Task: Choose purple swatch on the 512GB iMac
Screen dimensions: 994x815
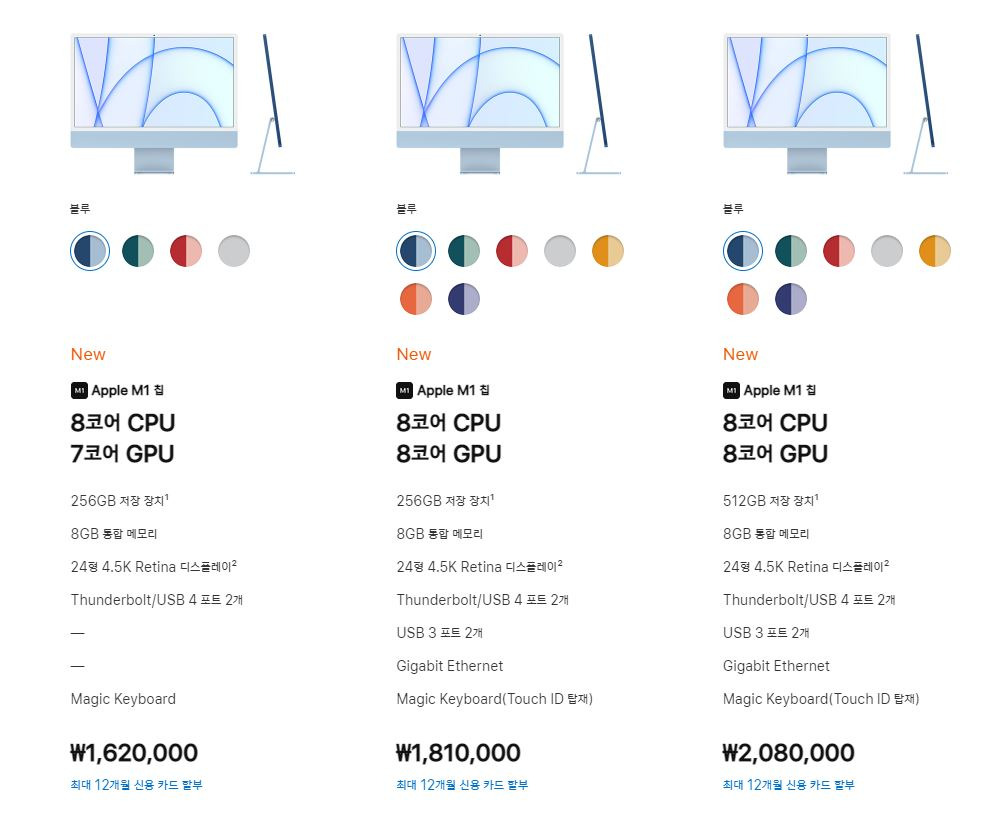Action: [x=791, y=299]
